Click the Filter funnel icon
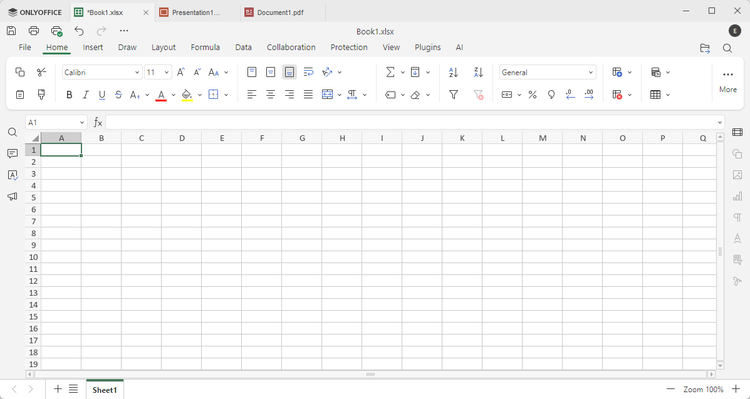750x399 pixels. (453, 95)
